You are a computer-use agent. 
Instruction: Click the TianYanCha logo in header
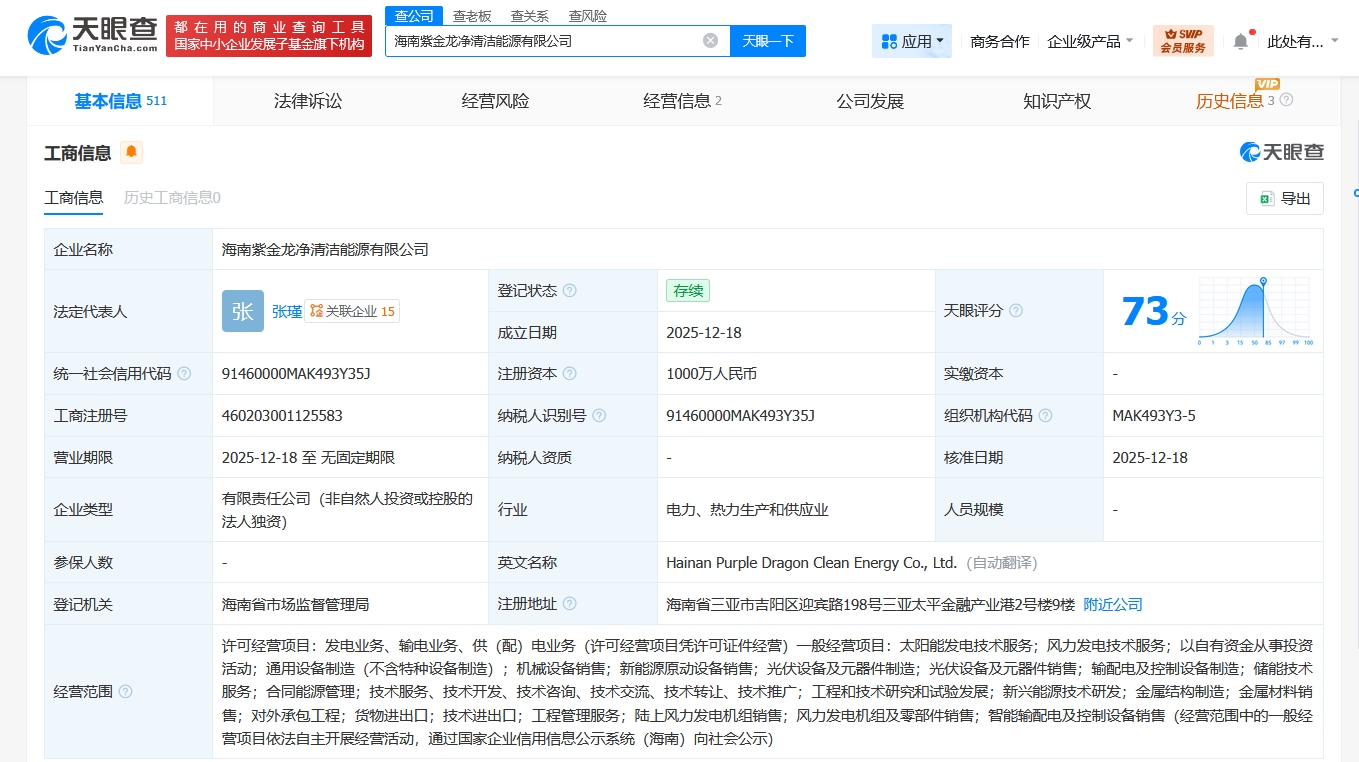(93, 36)
